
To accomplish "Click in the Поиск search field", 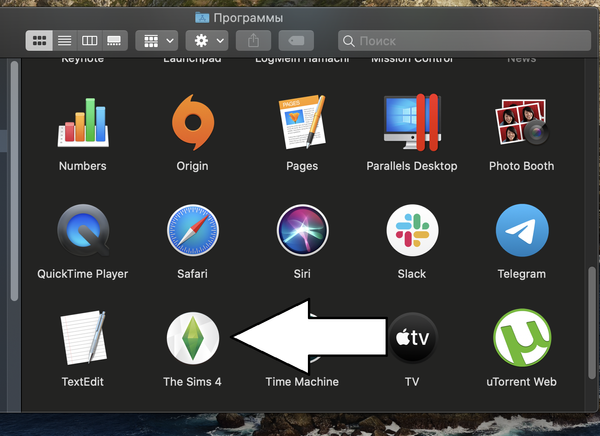I will (x=465, y=41).
